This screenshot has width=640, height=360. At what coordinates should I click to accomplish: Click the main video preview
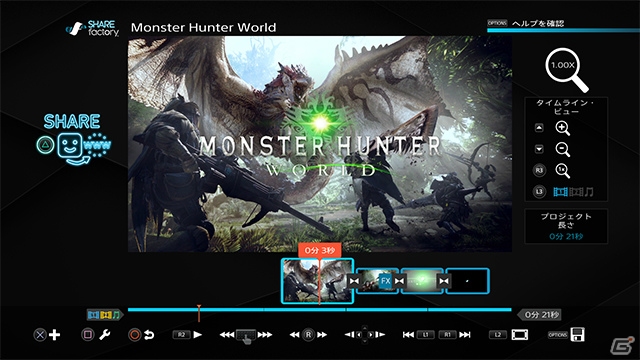point(320,144)
